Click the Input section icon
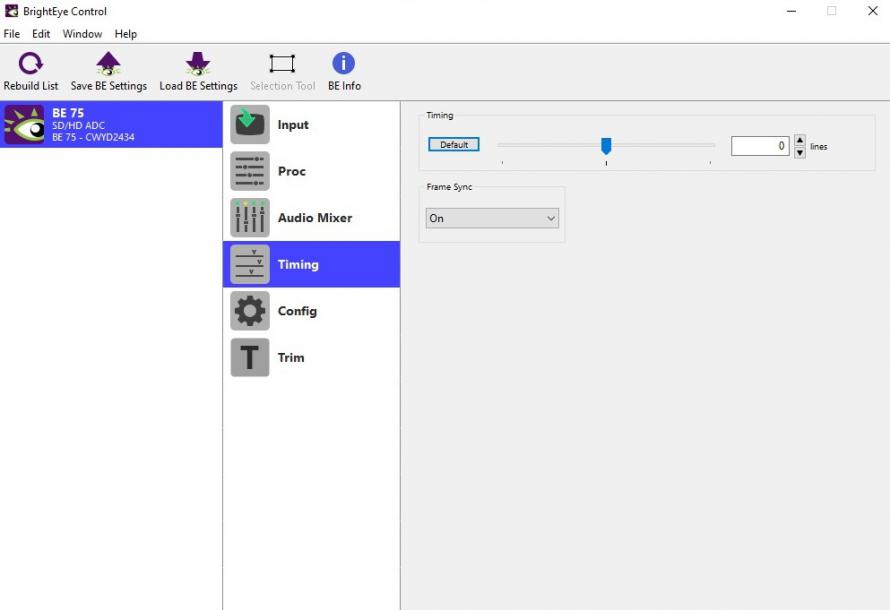The width and height of the screenshot is (890, 610). pos(250,124)
